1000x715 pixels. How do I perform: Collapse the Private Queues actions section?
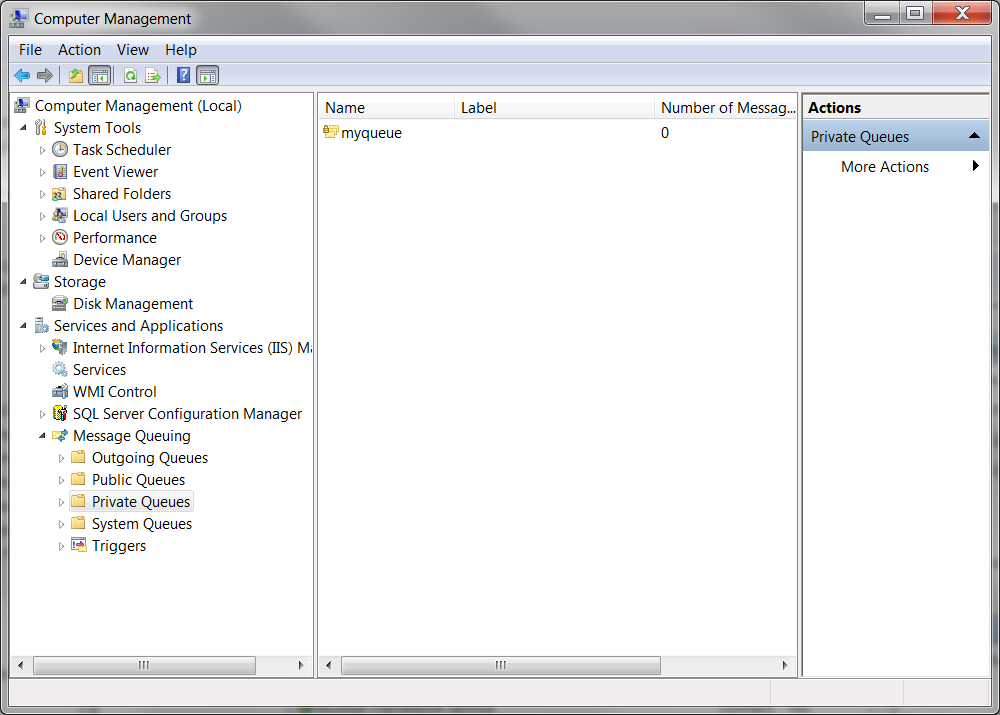pyautogui.click(x=974, y=136)
